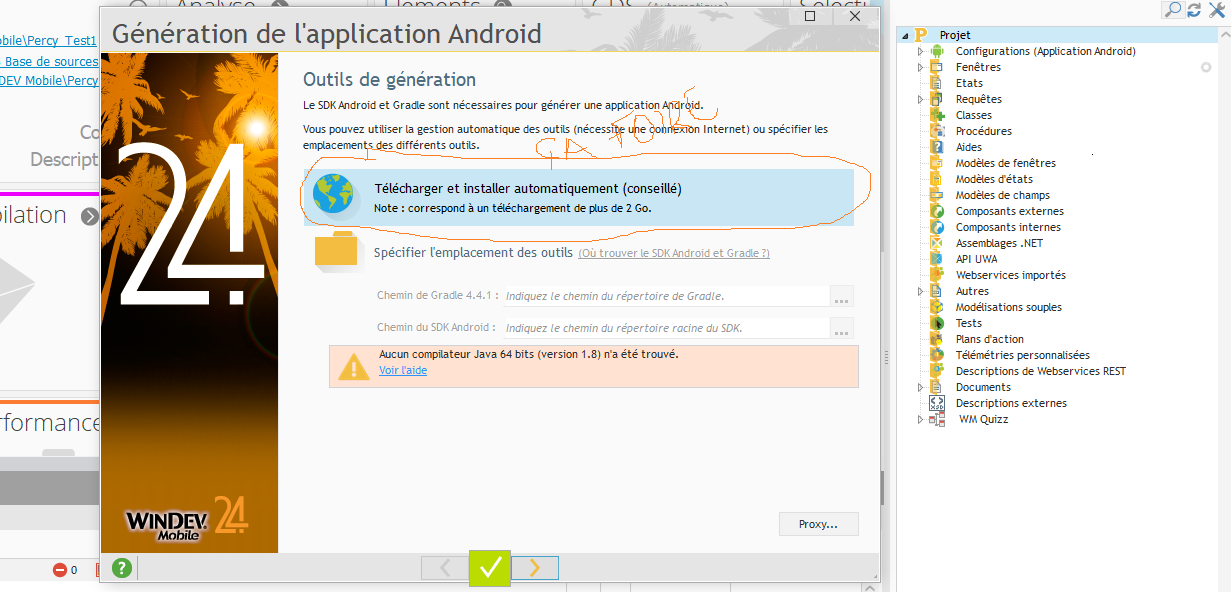Expand the WM Quizz node
The image size is (1231, 592).
coord(921,419)
